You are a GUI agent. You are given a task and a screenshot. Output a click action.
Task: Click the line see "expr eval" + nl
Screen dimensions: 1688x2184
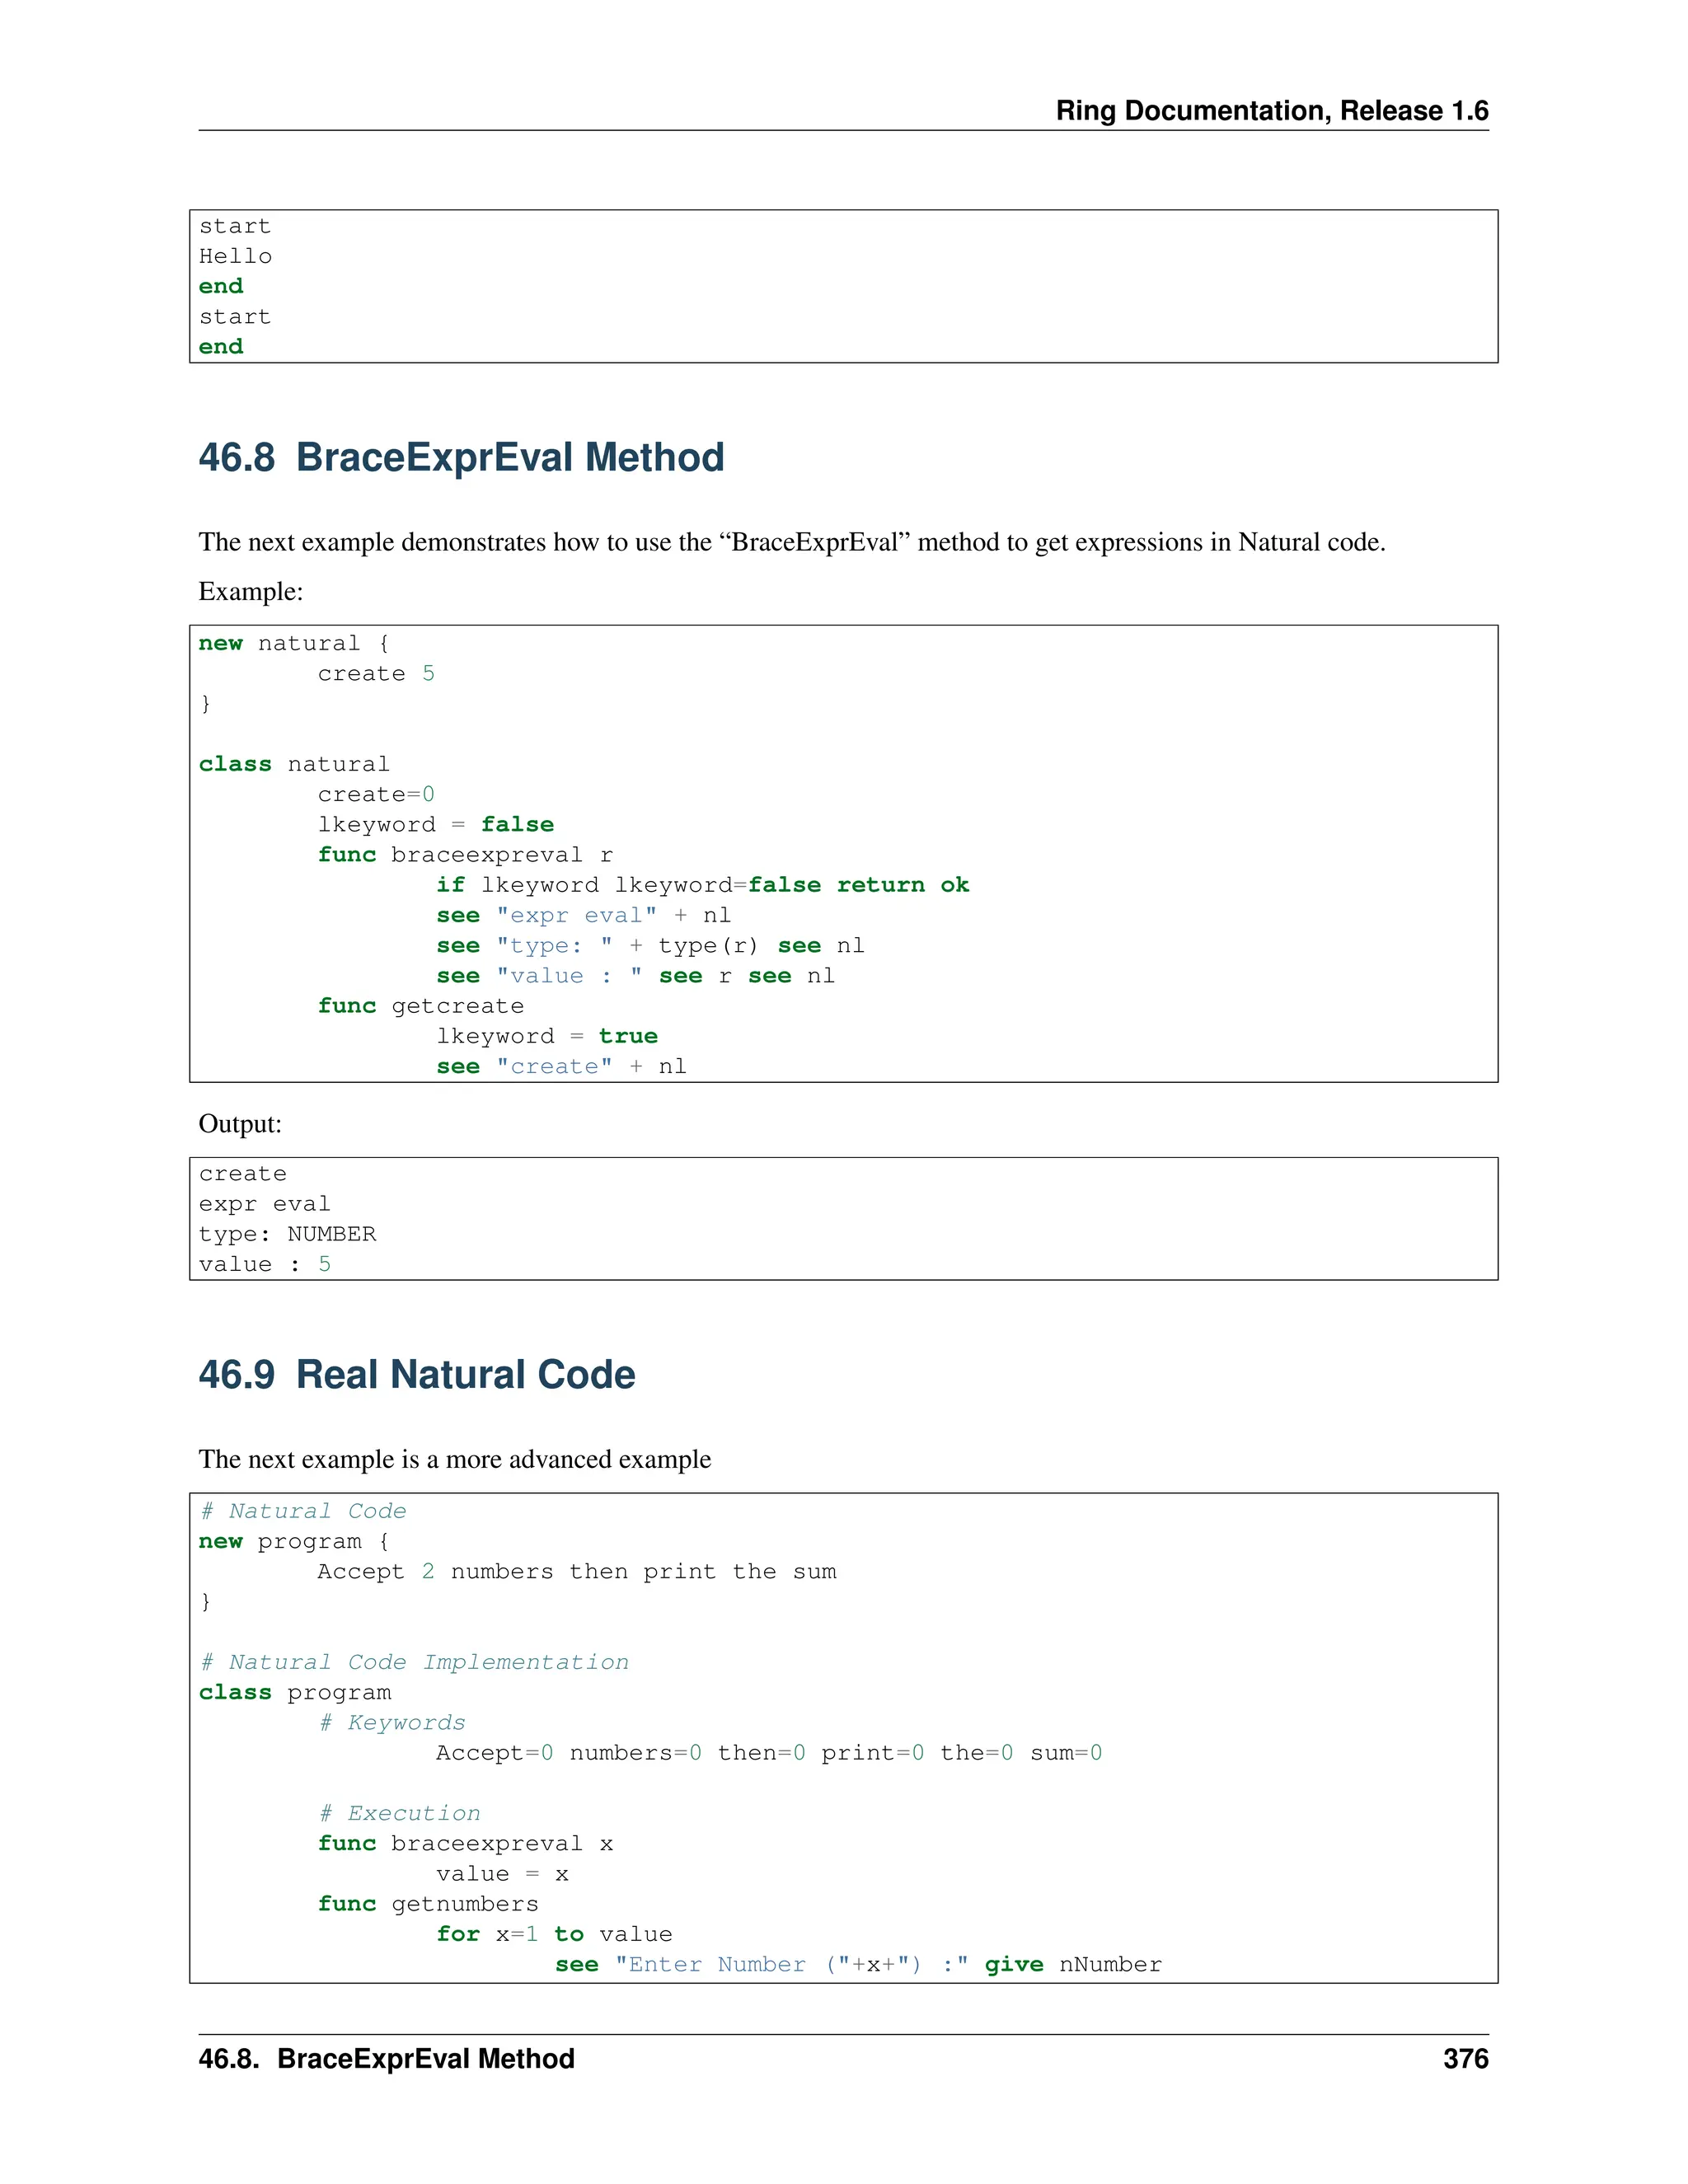584,915
